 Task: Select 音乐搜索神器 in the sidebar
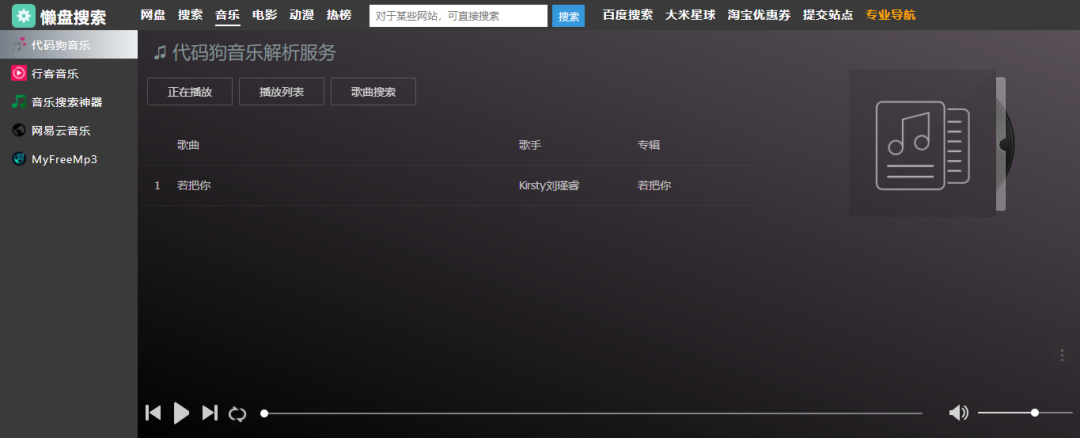(x=69, y=102)
